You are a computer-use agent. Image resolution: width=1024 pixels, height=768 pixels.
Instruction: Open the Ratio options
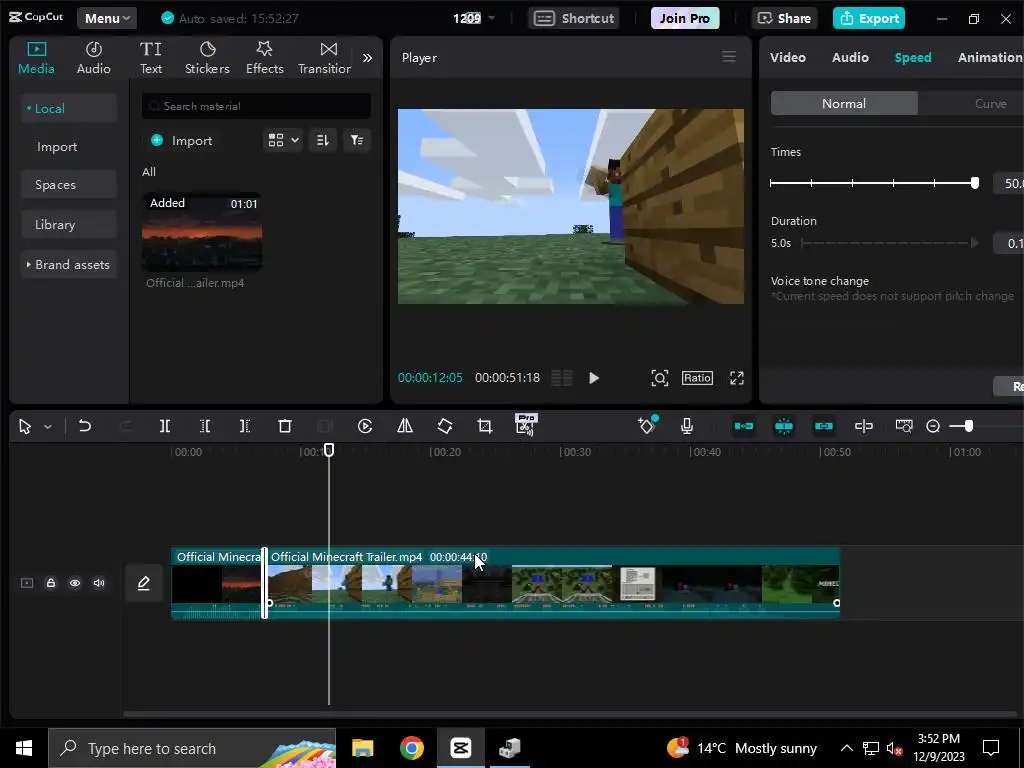click(697, 378)
